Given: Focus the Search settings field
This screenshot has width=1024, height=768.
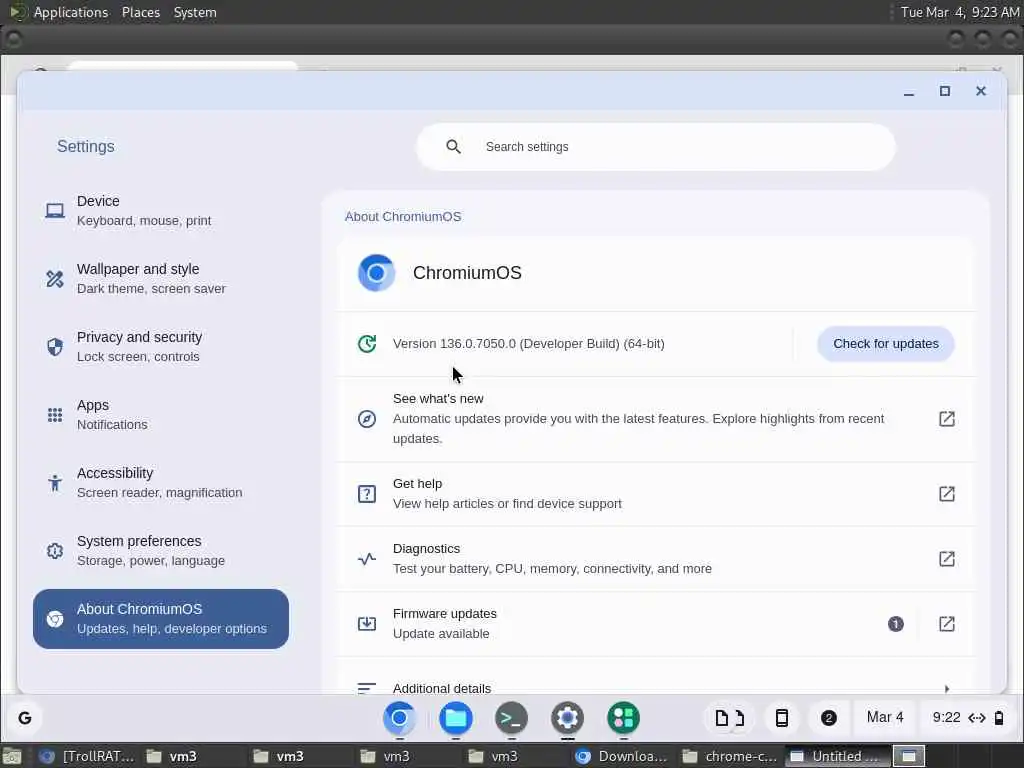Looking at the screenshot, I should pos(656,147).
